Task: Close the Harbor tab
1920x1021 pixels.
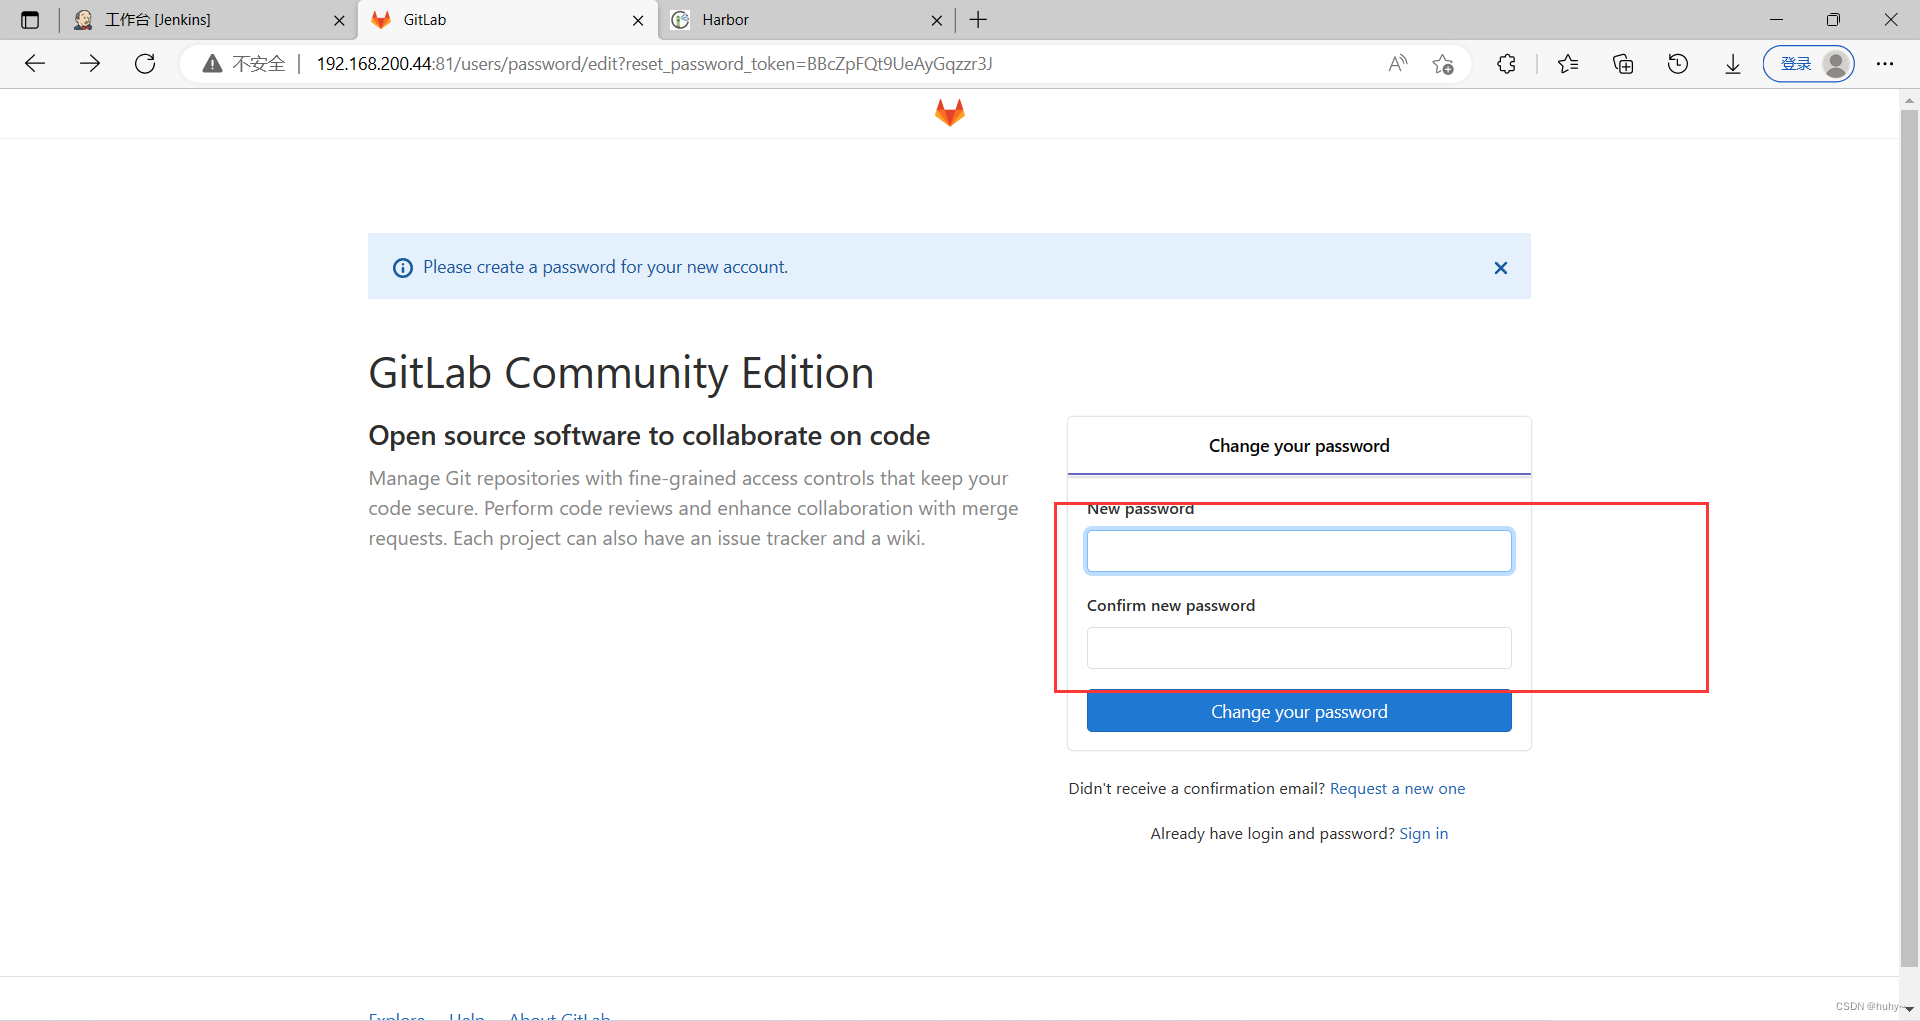Action: pyautogui.click(x=937, y=20)
